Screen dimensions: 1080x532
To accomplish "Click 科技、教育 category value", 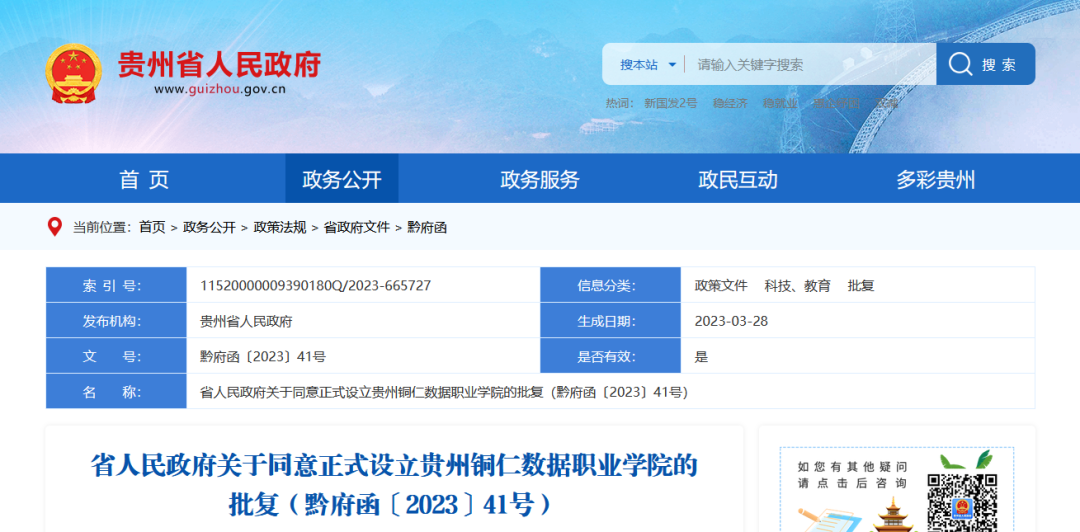I will click(x=797, y=285).
